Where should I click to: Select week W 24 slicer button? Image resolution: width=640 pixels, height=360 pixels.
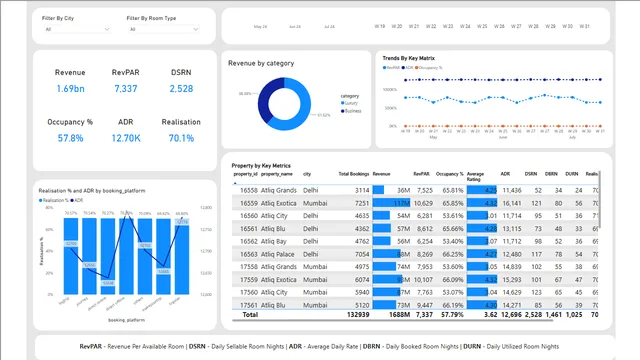[x=465, y=26]
